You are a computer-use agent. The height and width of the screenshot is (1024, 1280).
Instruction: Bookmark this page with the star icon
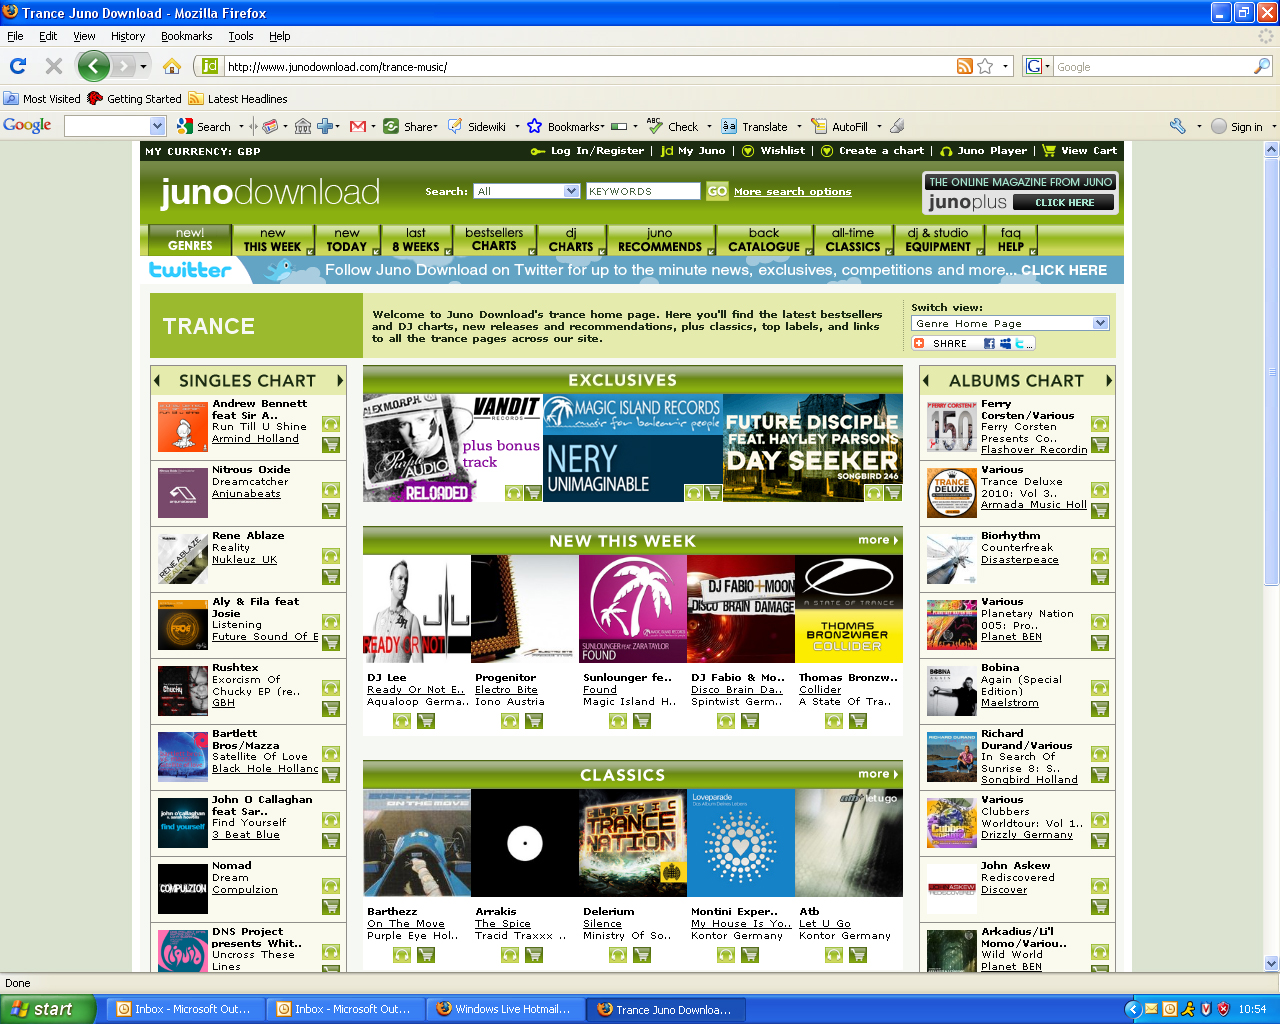986,67
